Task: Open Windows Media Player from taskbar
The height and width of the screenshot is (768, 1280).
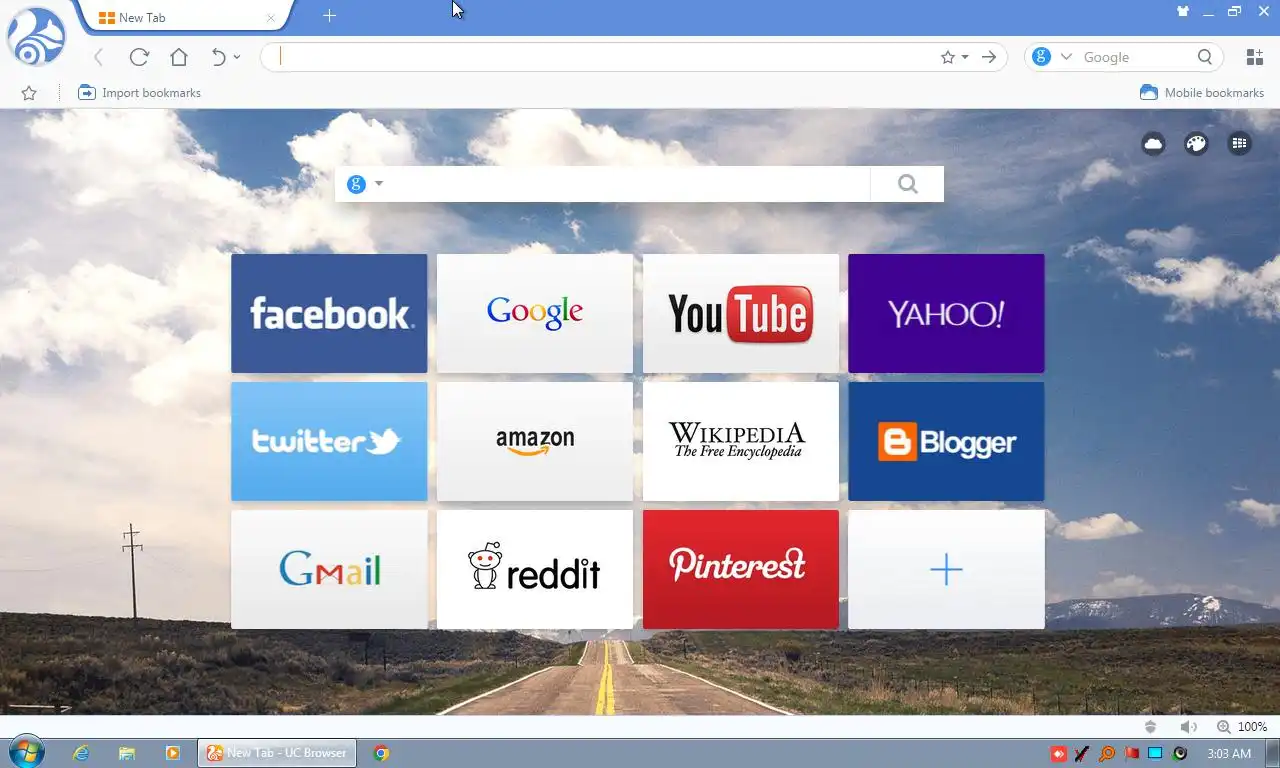Action: point(173,753)
